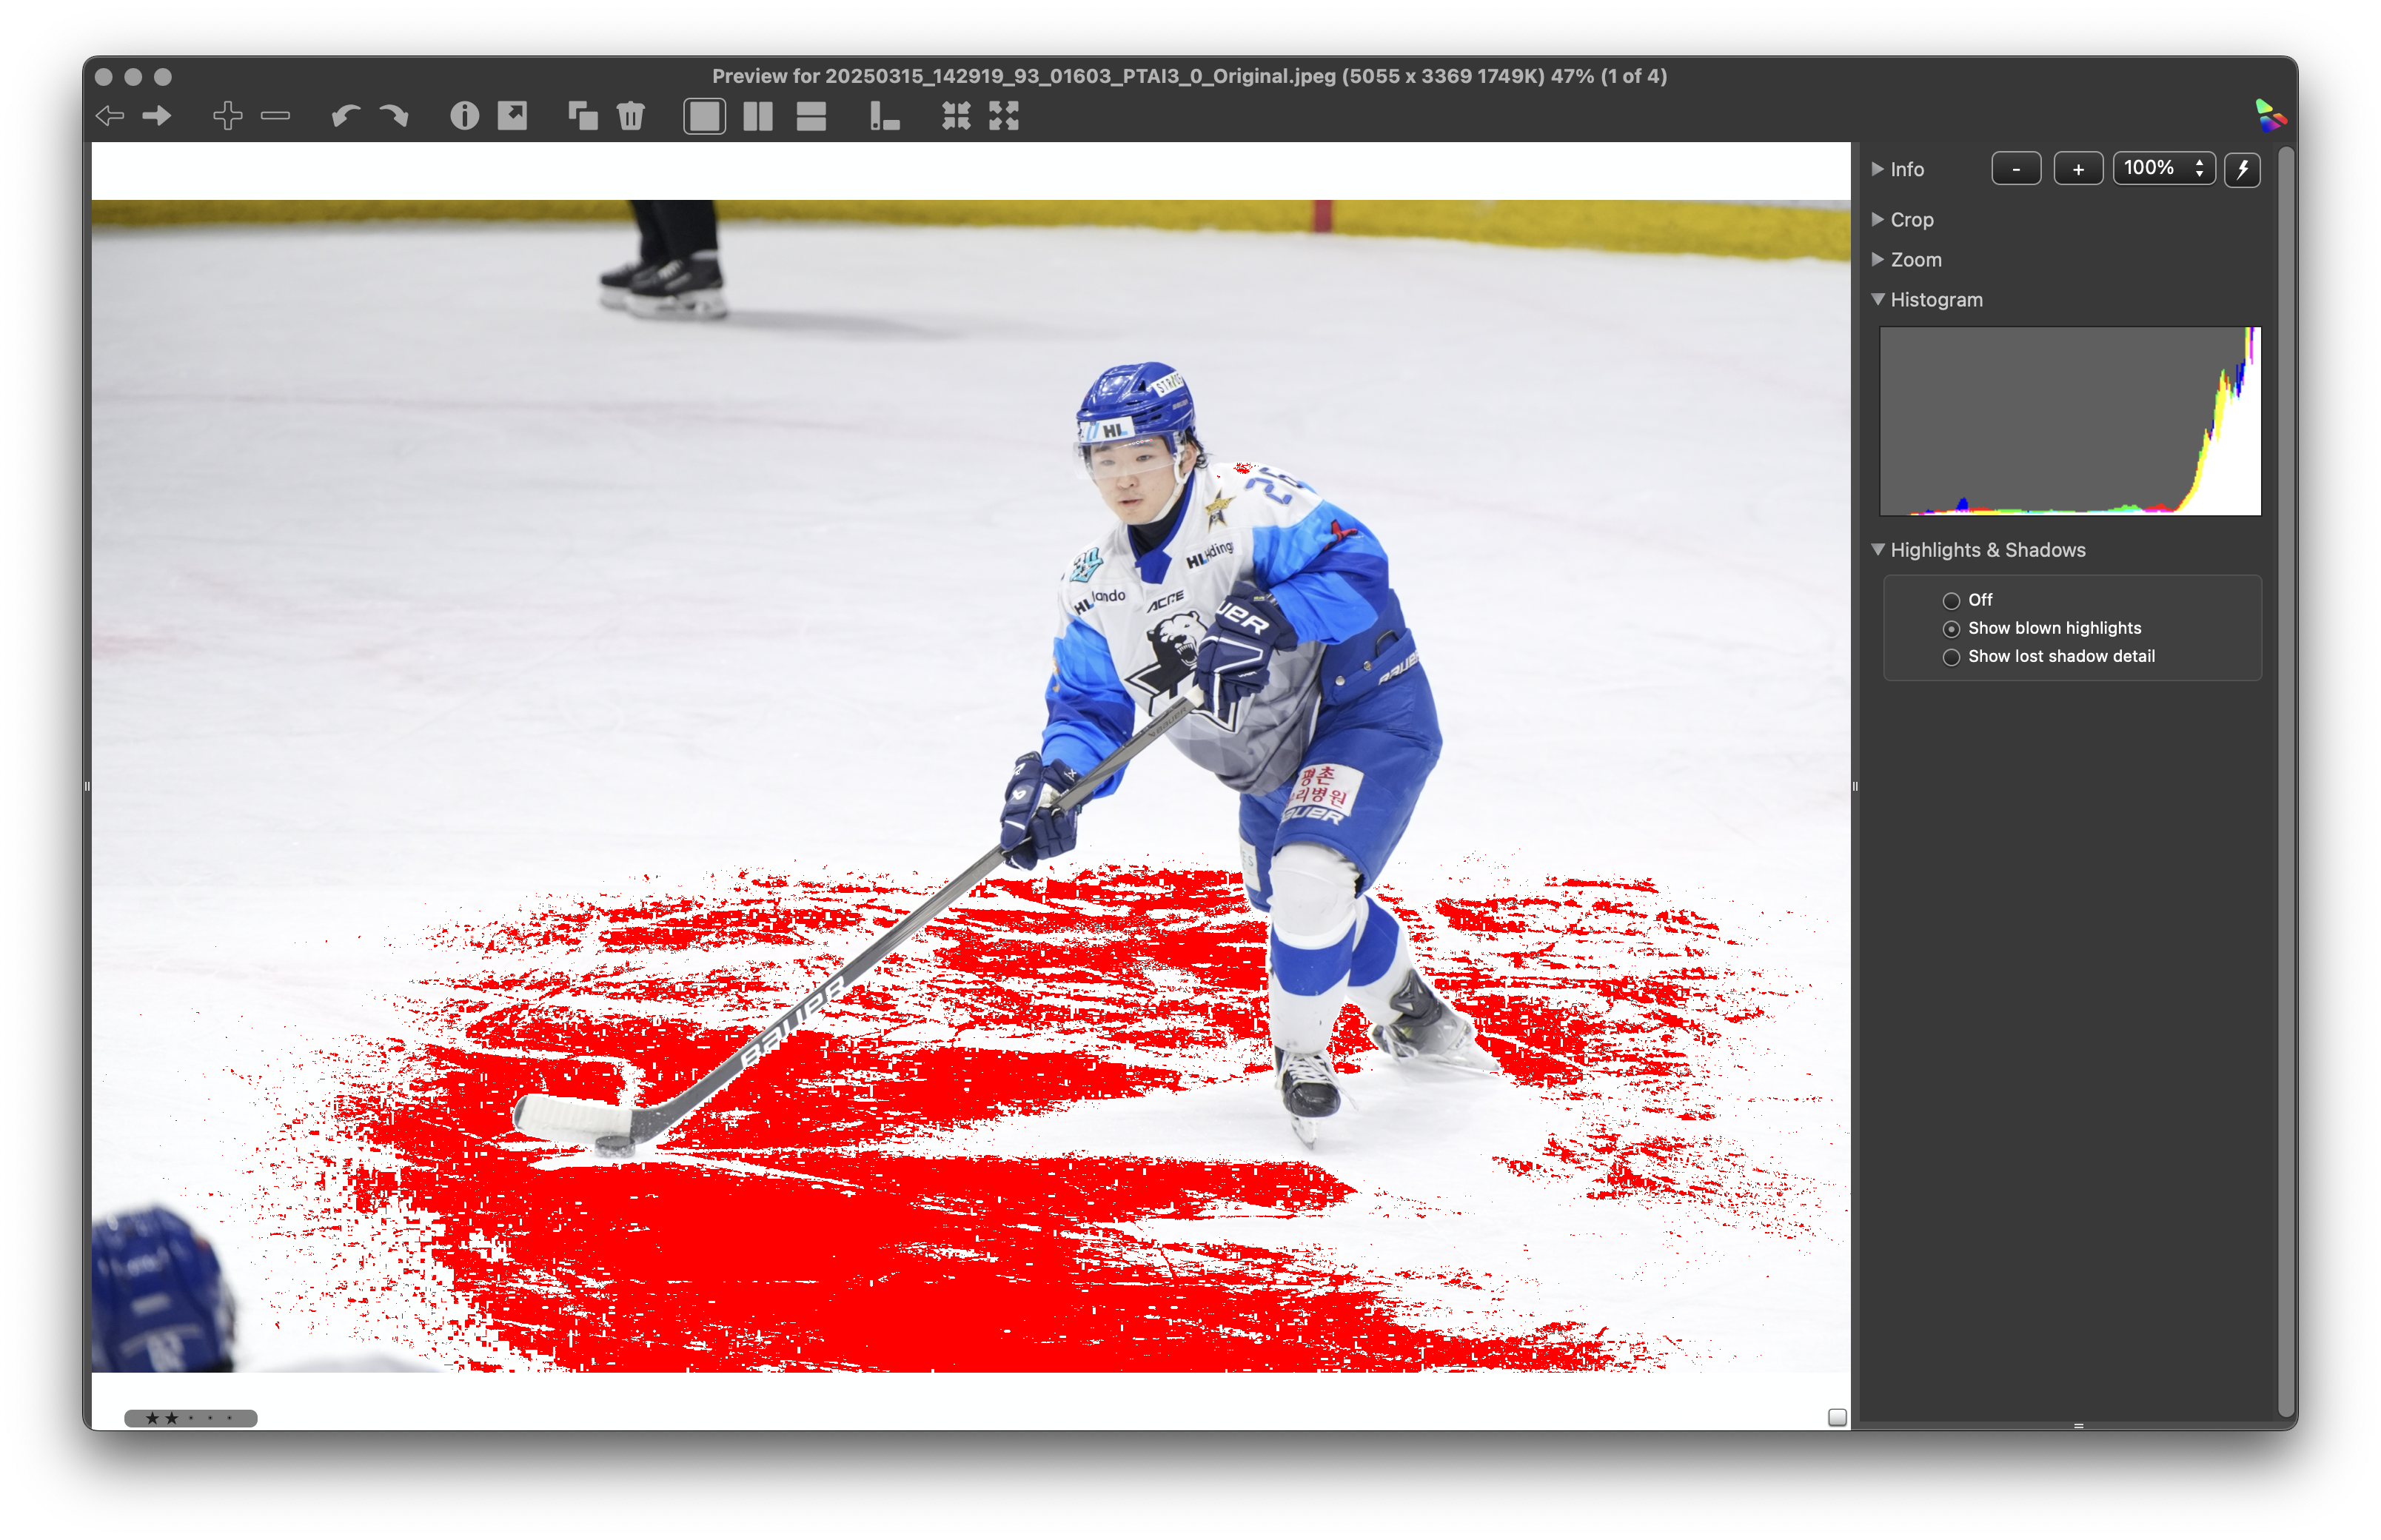Click the info circle toolbar icon
2381x1540 pixels.
[464, 116]
